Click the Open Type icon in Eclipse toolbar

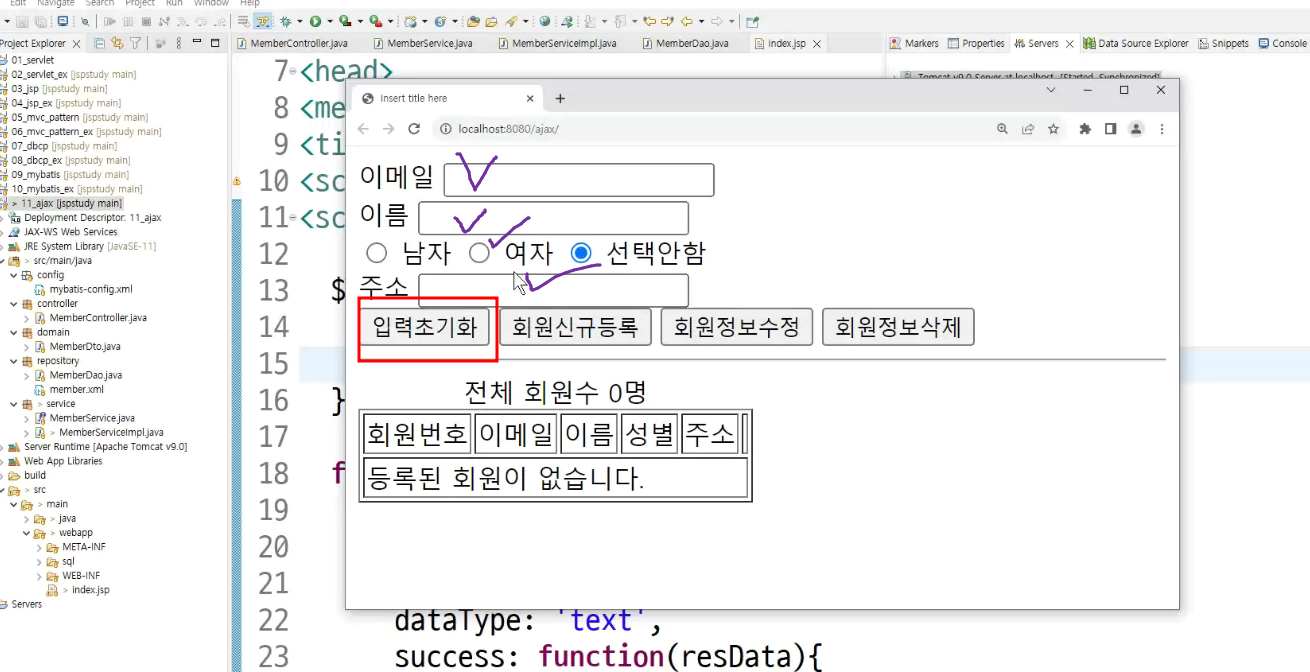[473, 21]
